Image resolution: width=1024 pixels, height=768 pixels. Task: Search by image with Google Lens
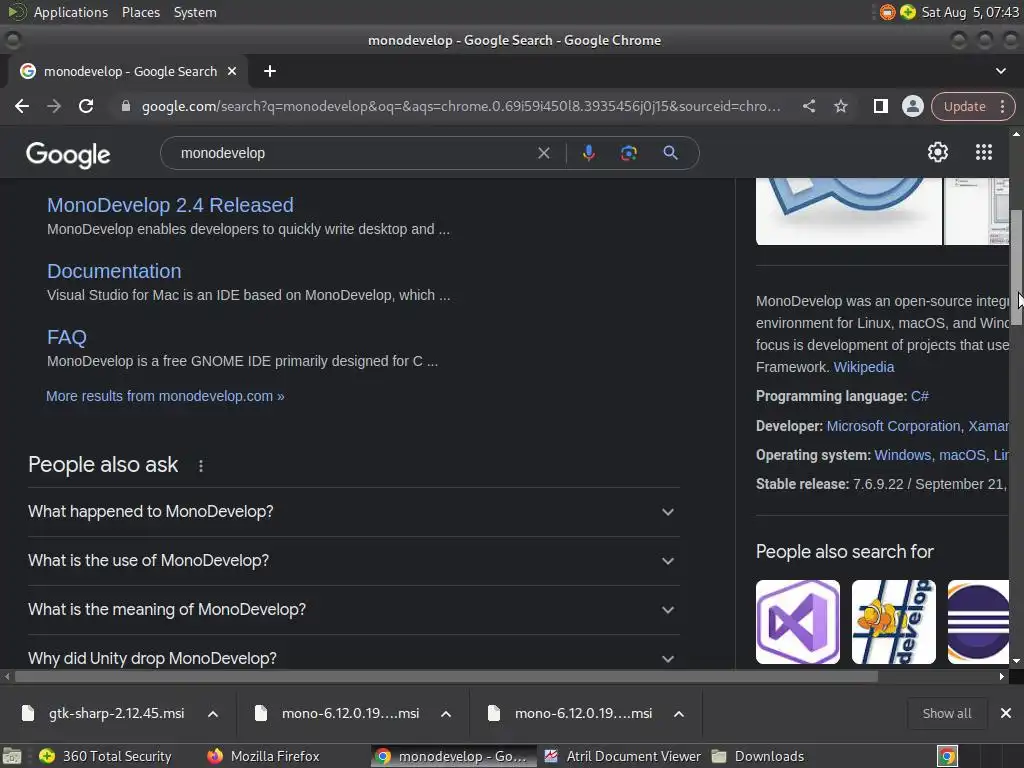pos(628,153)
